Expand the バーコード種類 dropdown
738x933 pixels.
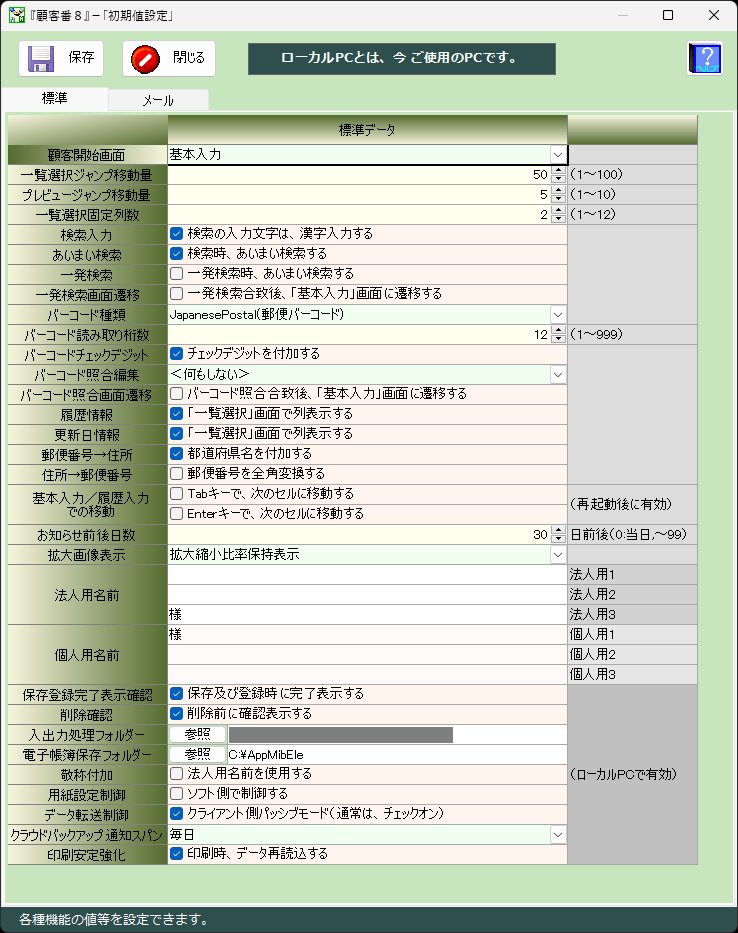[x=558, y=315]
